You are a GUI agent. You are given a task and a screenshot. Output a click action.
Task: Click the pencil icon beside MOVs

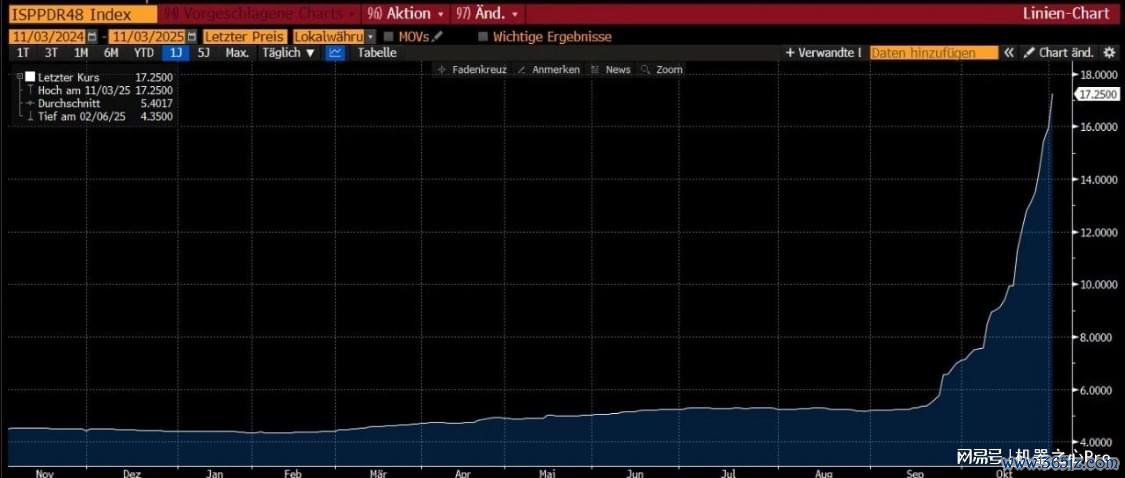tap(436, 37)
